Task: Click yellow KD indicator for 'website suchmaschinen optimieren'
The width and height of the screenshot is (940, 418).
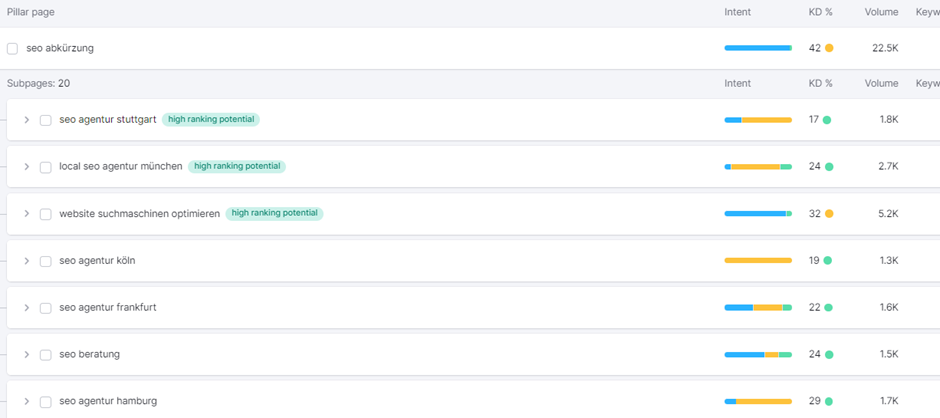Action: (x=829, y=214)
